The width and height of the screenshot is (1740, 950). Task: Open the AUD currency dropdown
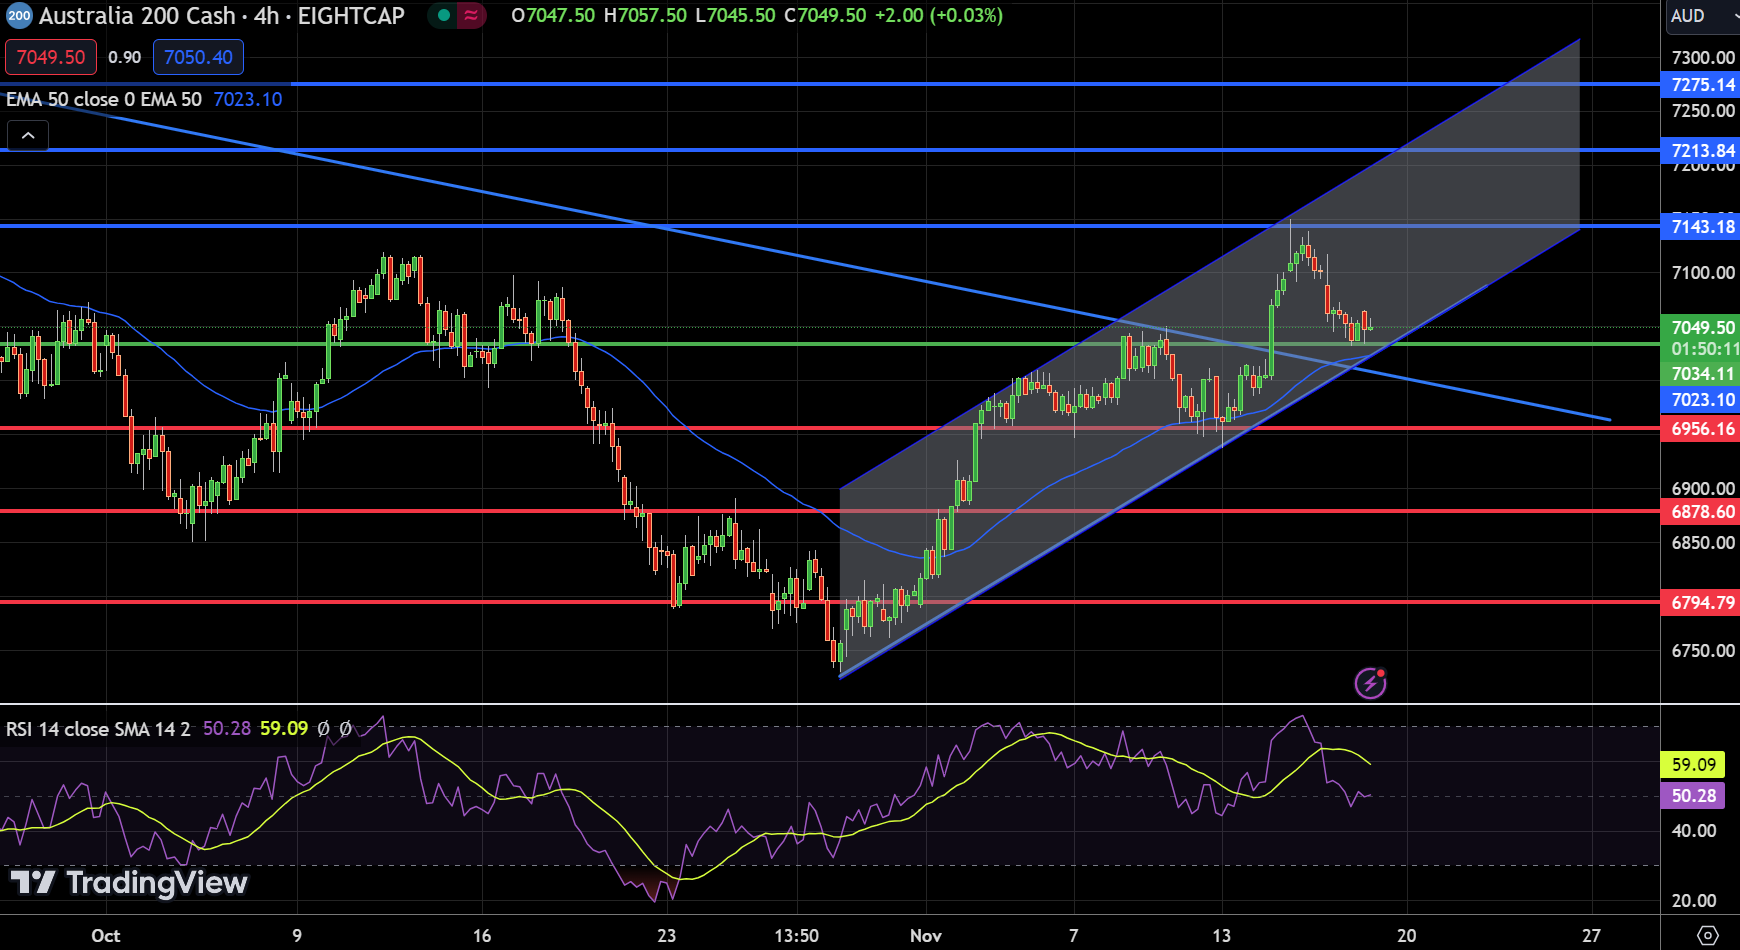point(1703,16)
